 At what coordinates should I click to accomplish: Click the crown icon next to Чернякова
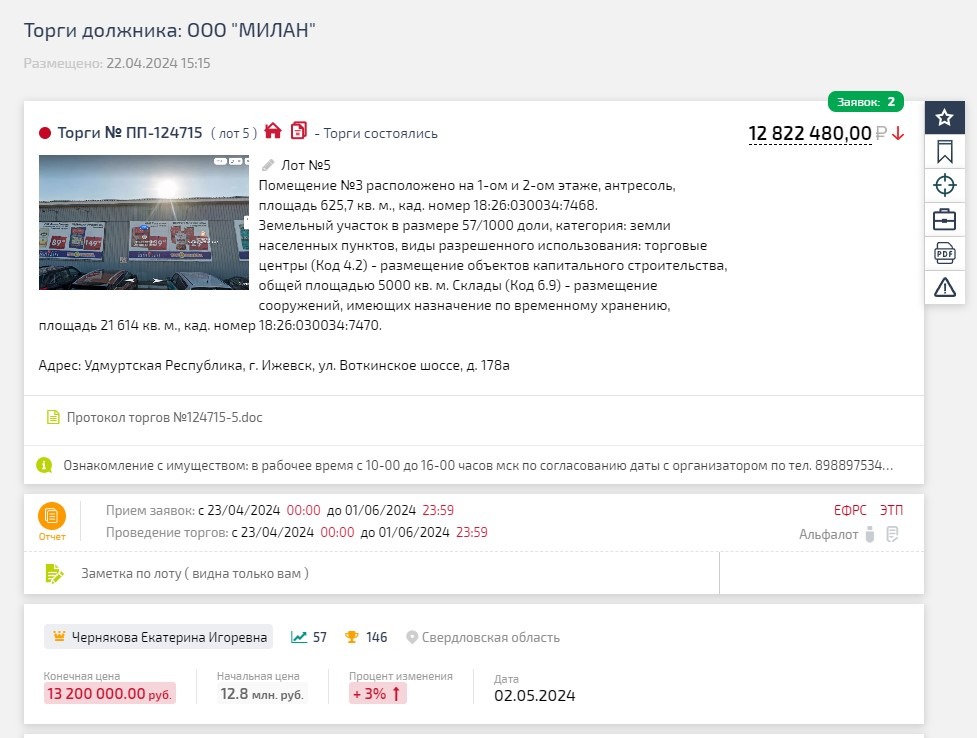tap(59, 636)
